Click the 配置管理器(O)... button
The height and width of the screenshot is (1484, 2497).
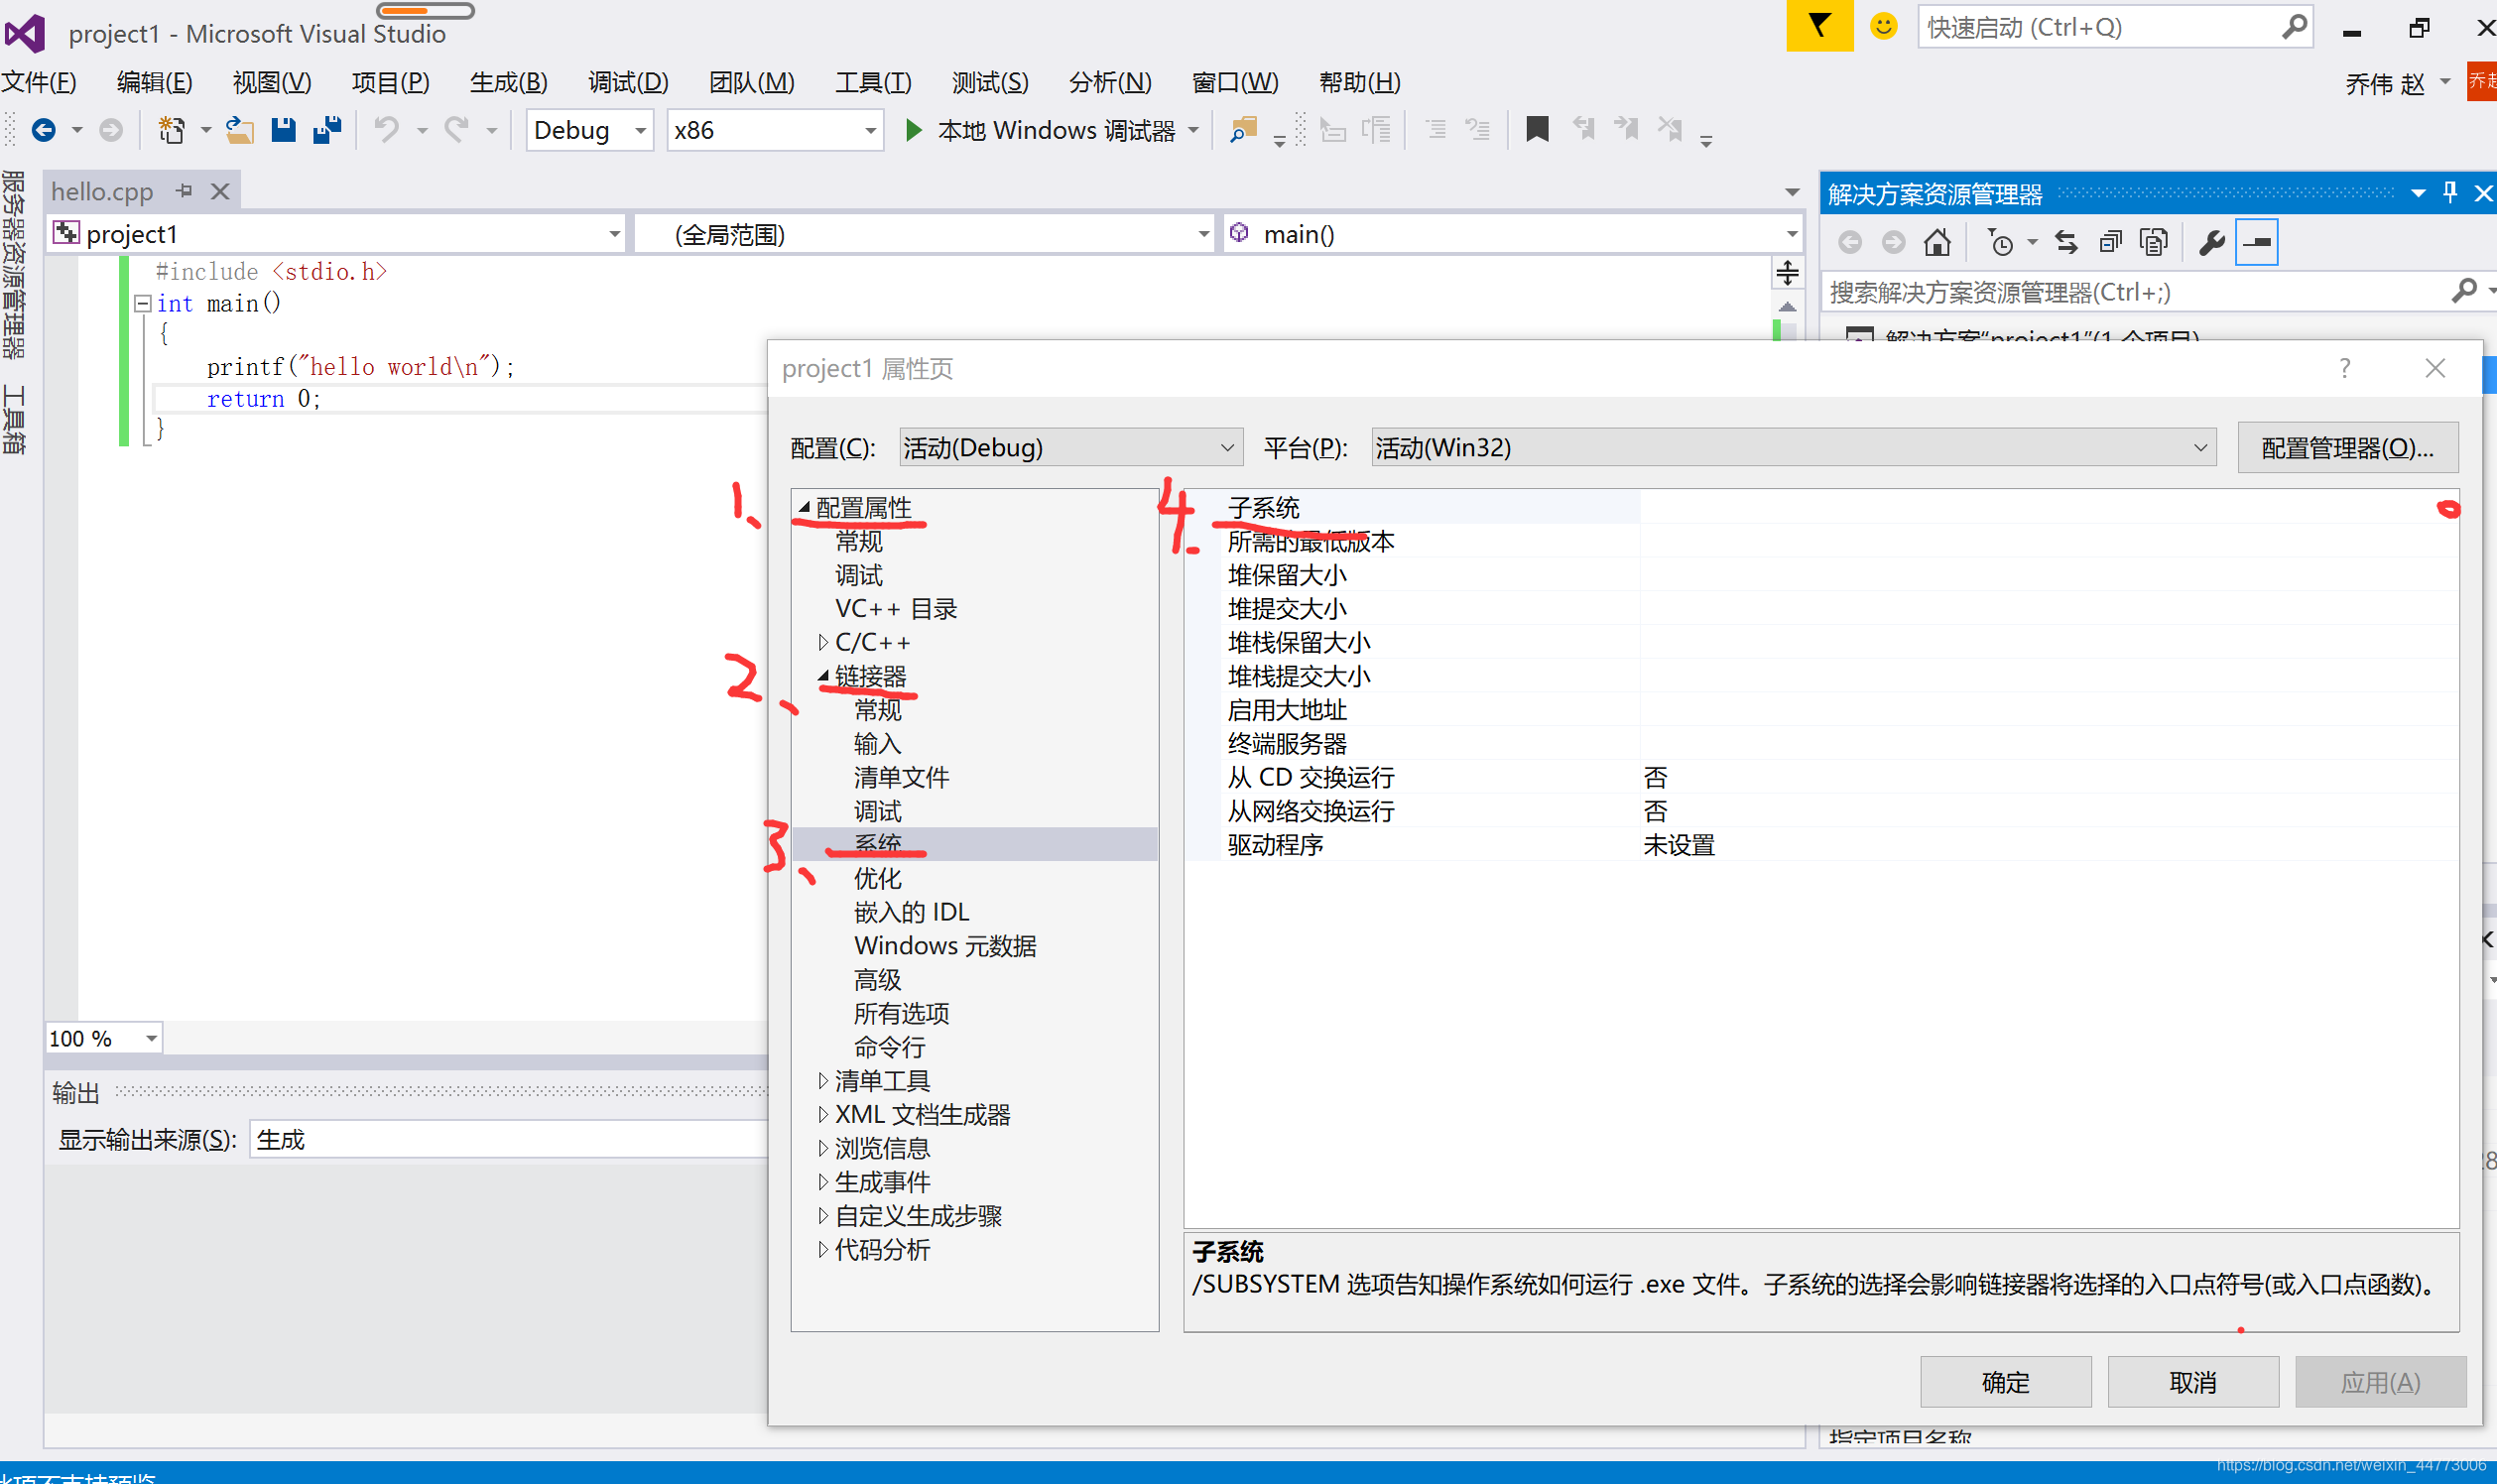2347,447
